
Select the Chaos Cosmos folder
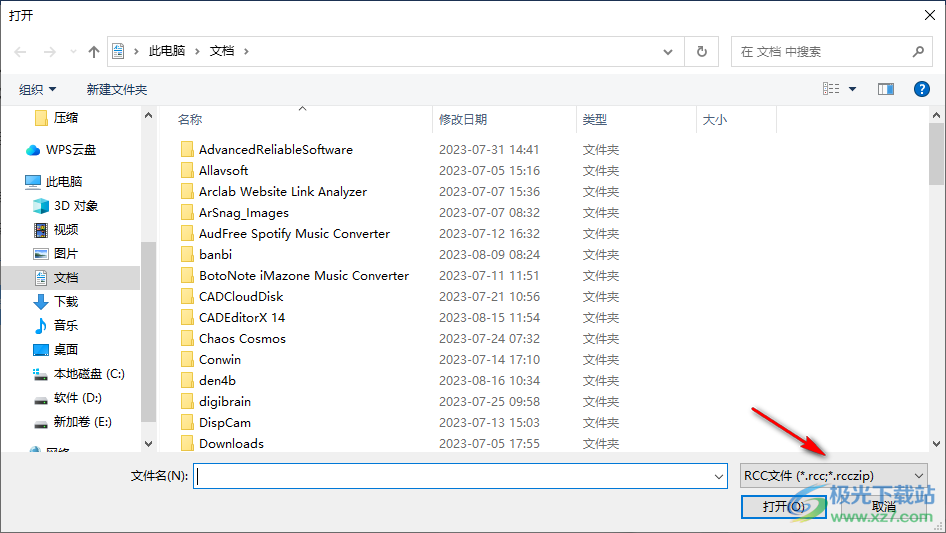click(x=242, y=339)
